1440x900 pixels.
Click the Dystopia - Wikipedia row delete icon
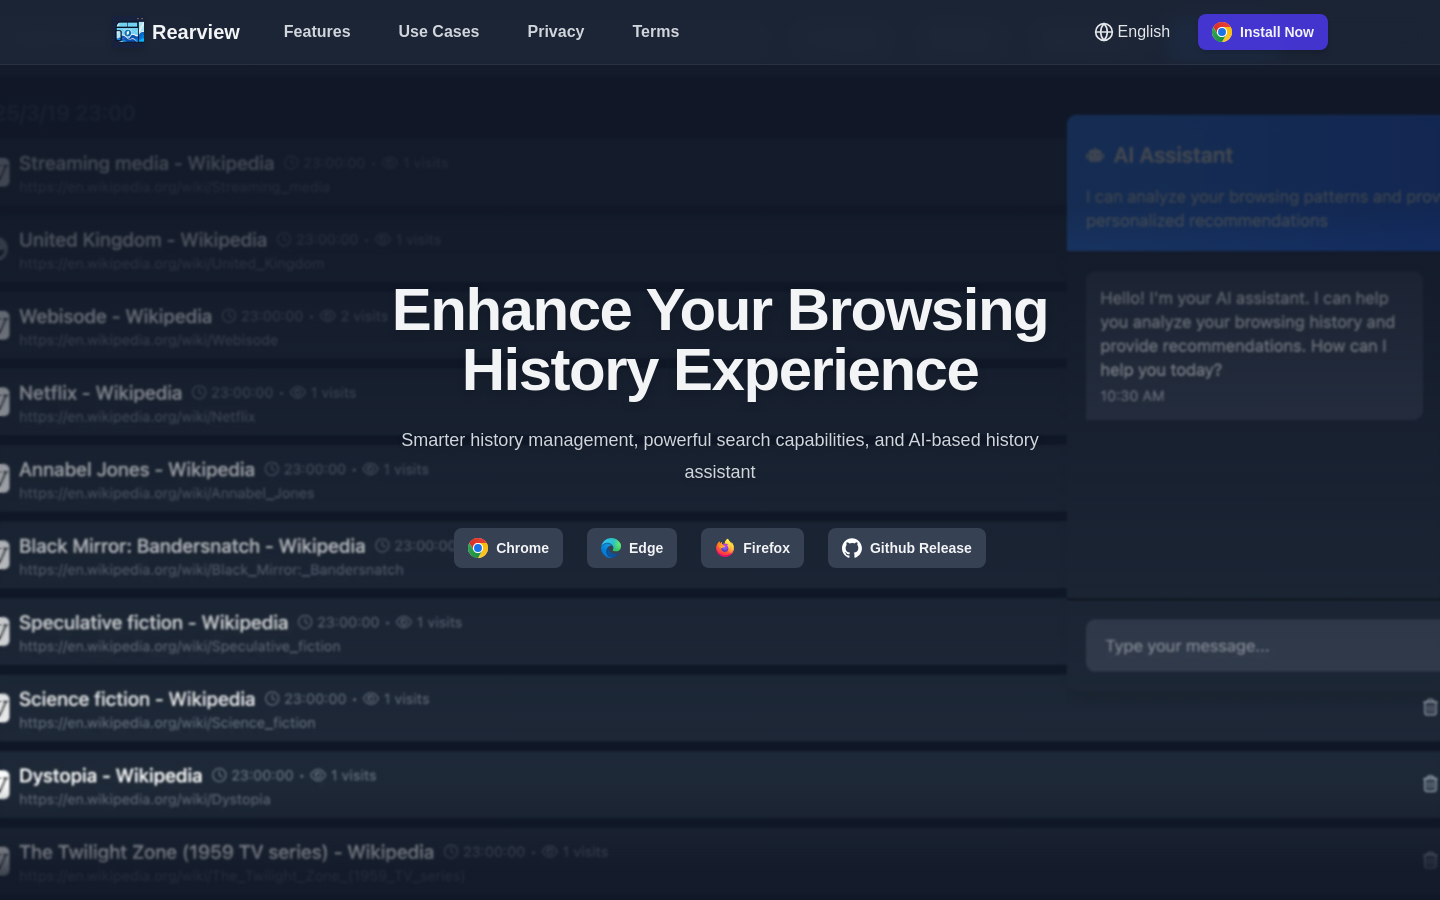pyautogui.click(x=1430, y=784)
